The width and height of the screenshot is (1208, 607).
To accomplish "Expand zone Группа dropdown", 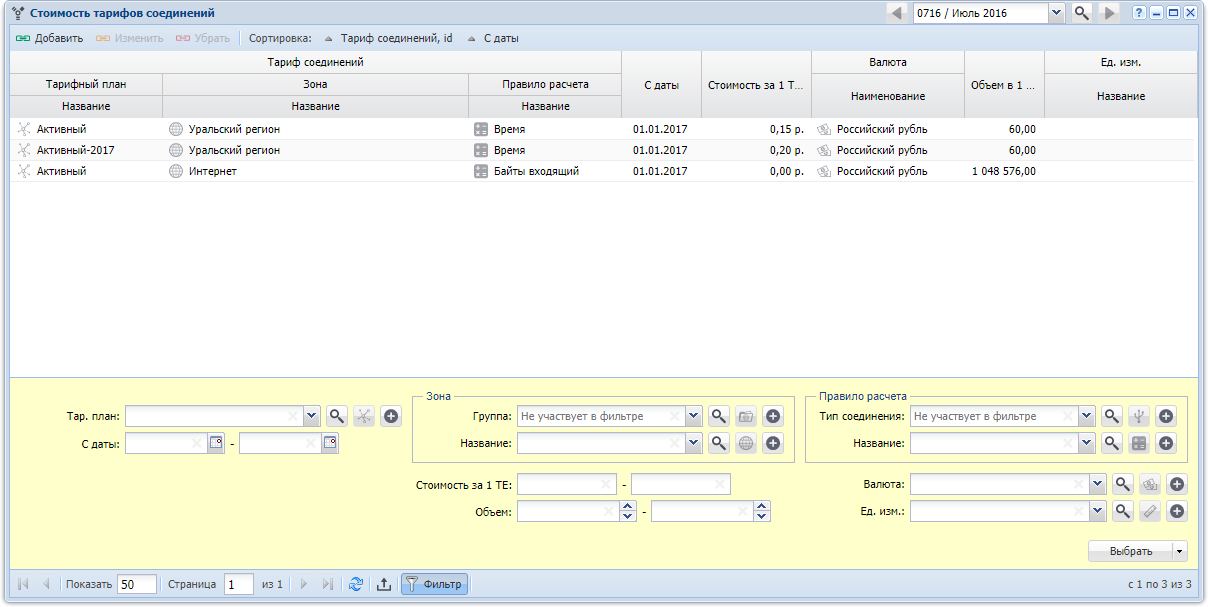I will pos(694,416).
